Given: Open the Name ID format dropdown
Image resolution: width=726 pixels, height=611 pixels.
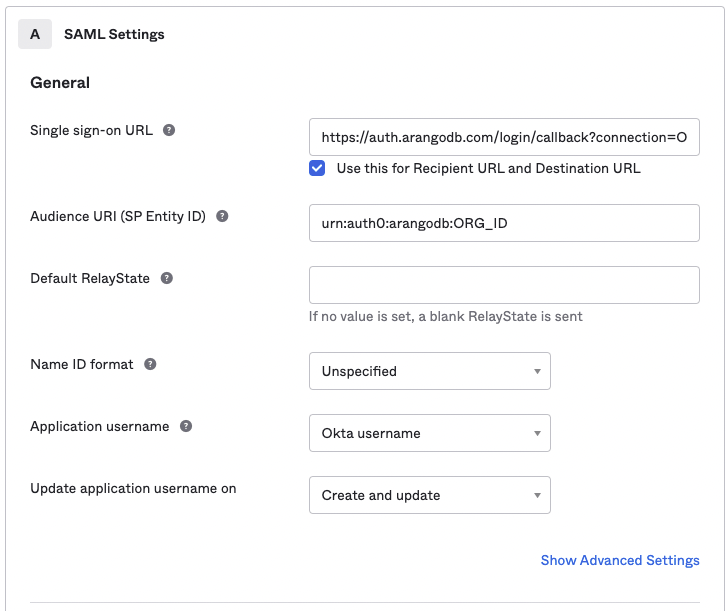Looking at the screenshot, I should pos(430,371).
